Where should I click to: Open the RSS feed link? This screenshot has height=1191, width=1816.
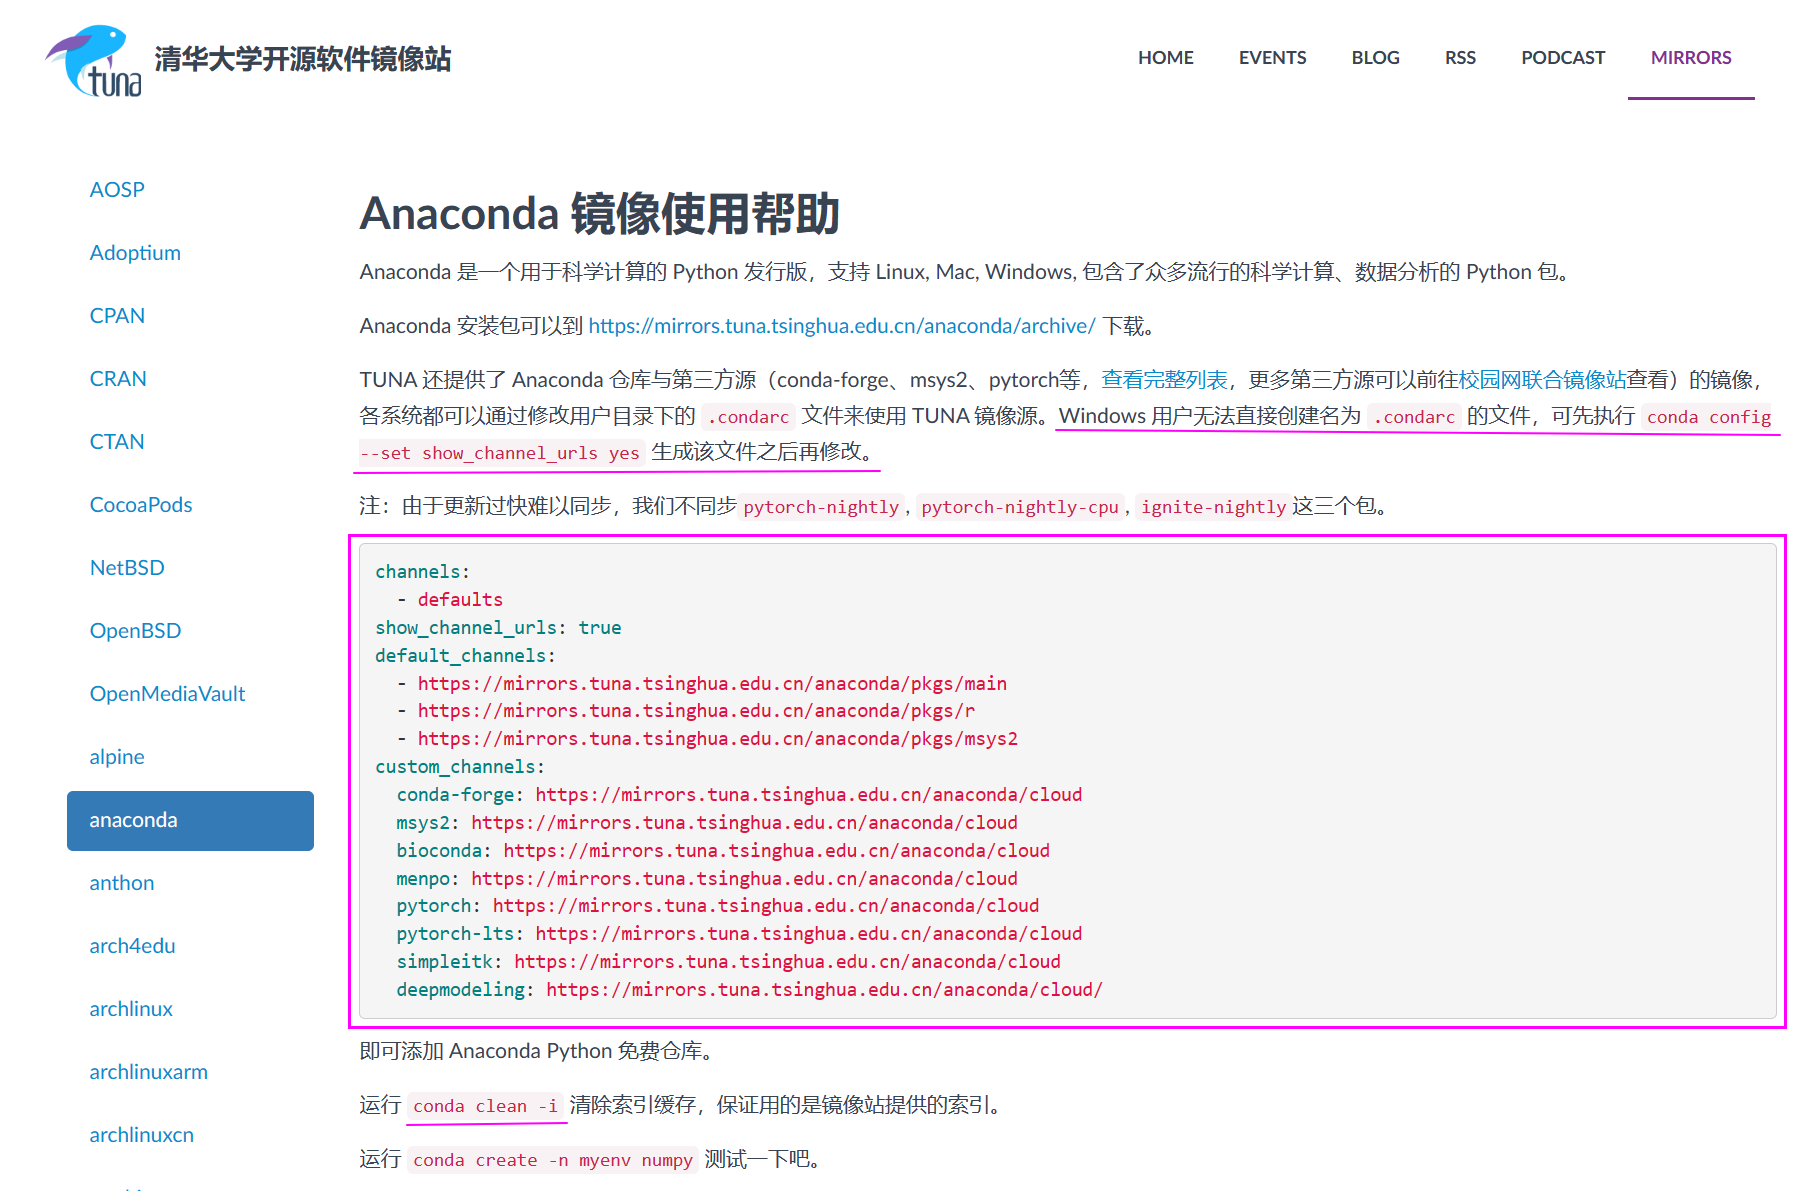(1460, 58)
